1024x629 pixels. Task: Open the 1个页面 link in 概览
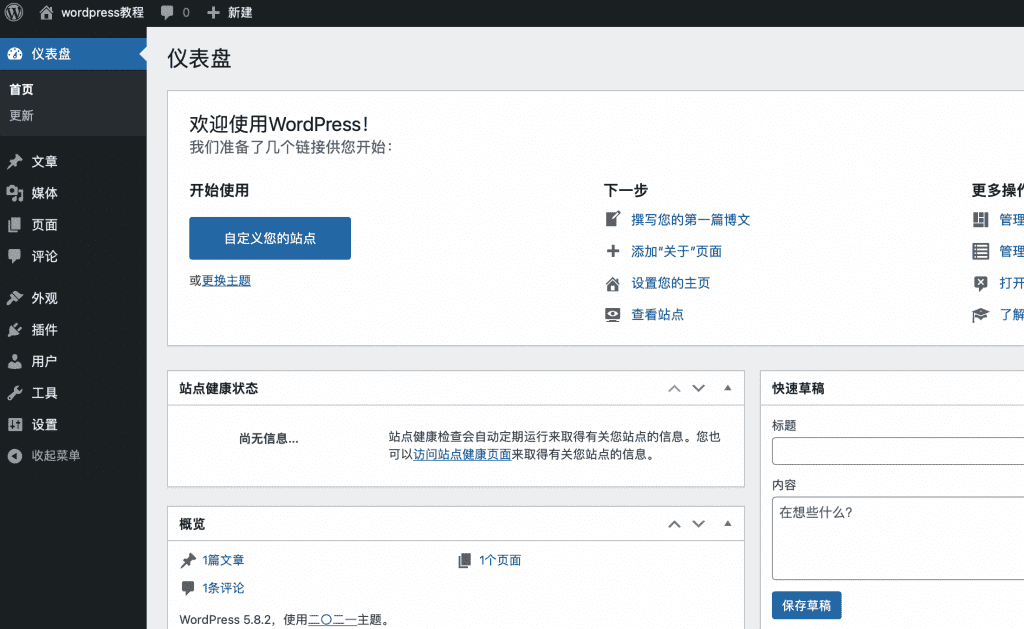[x=500, y=560]
